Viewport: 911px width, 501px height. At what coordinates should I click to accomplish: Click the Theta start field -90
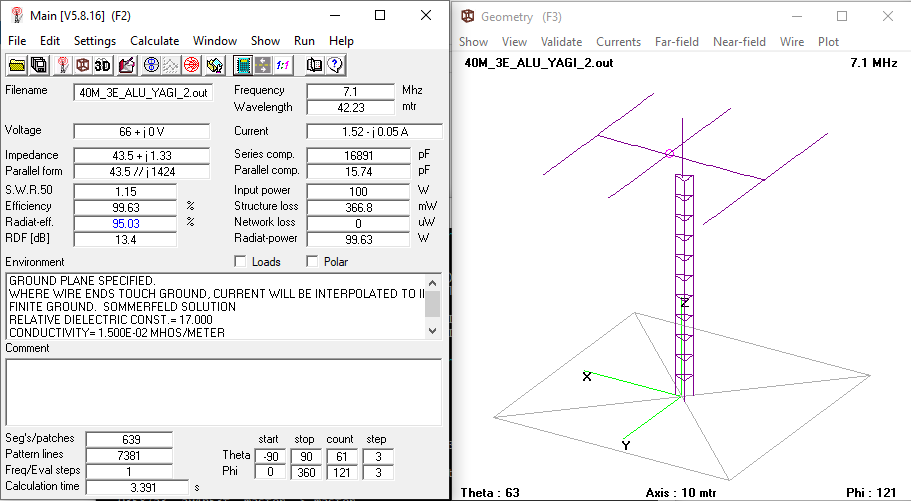(270, 457)
